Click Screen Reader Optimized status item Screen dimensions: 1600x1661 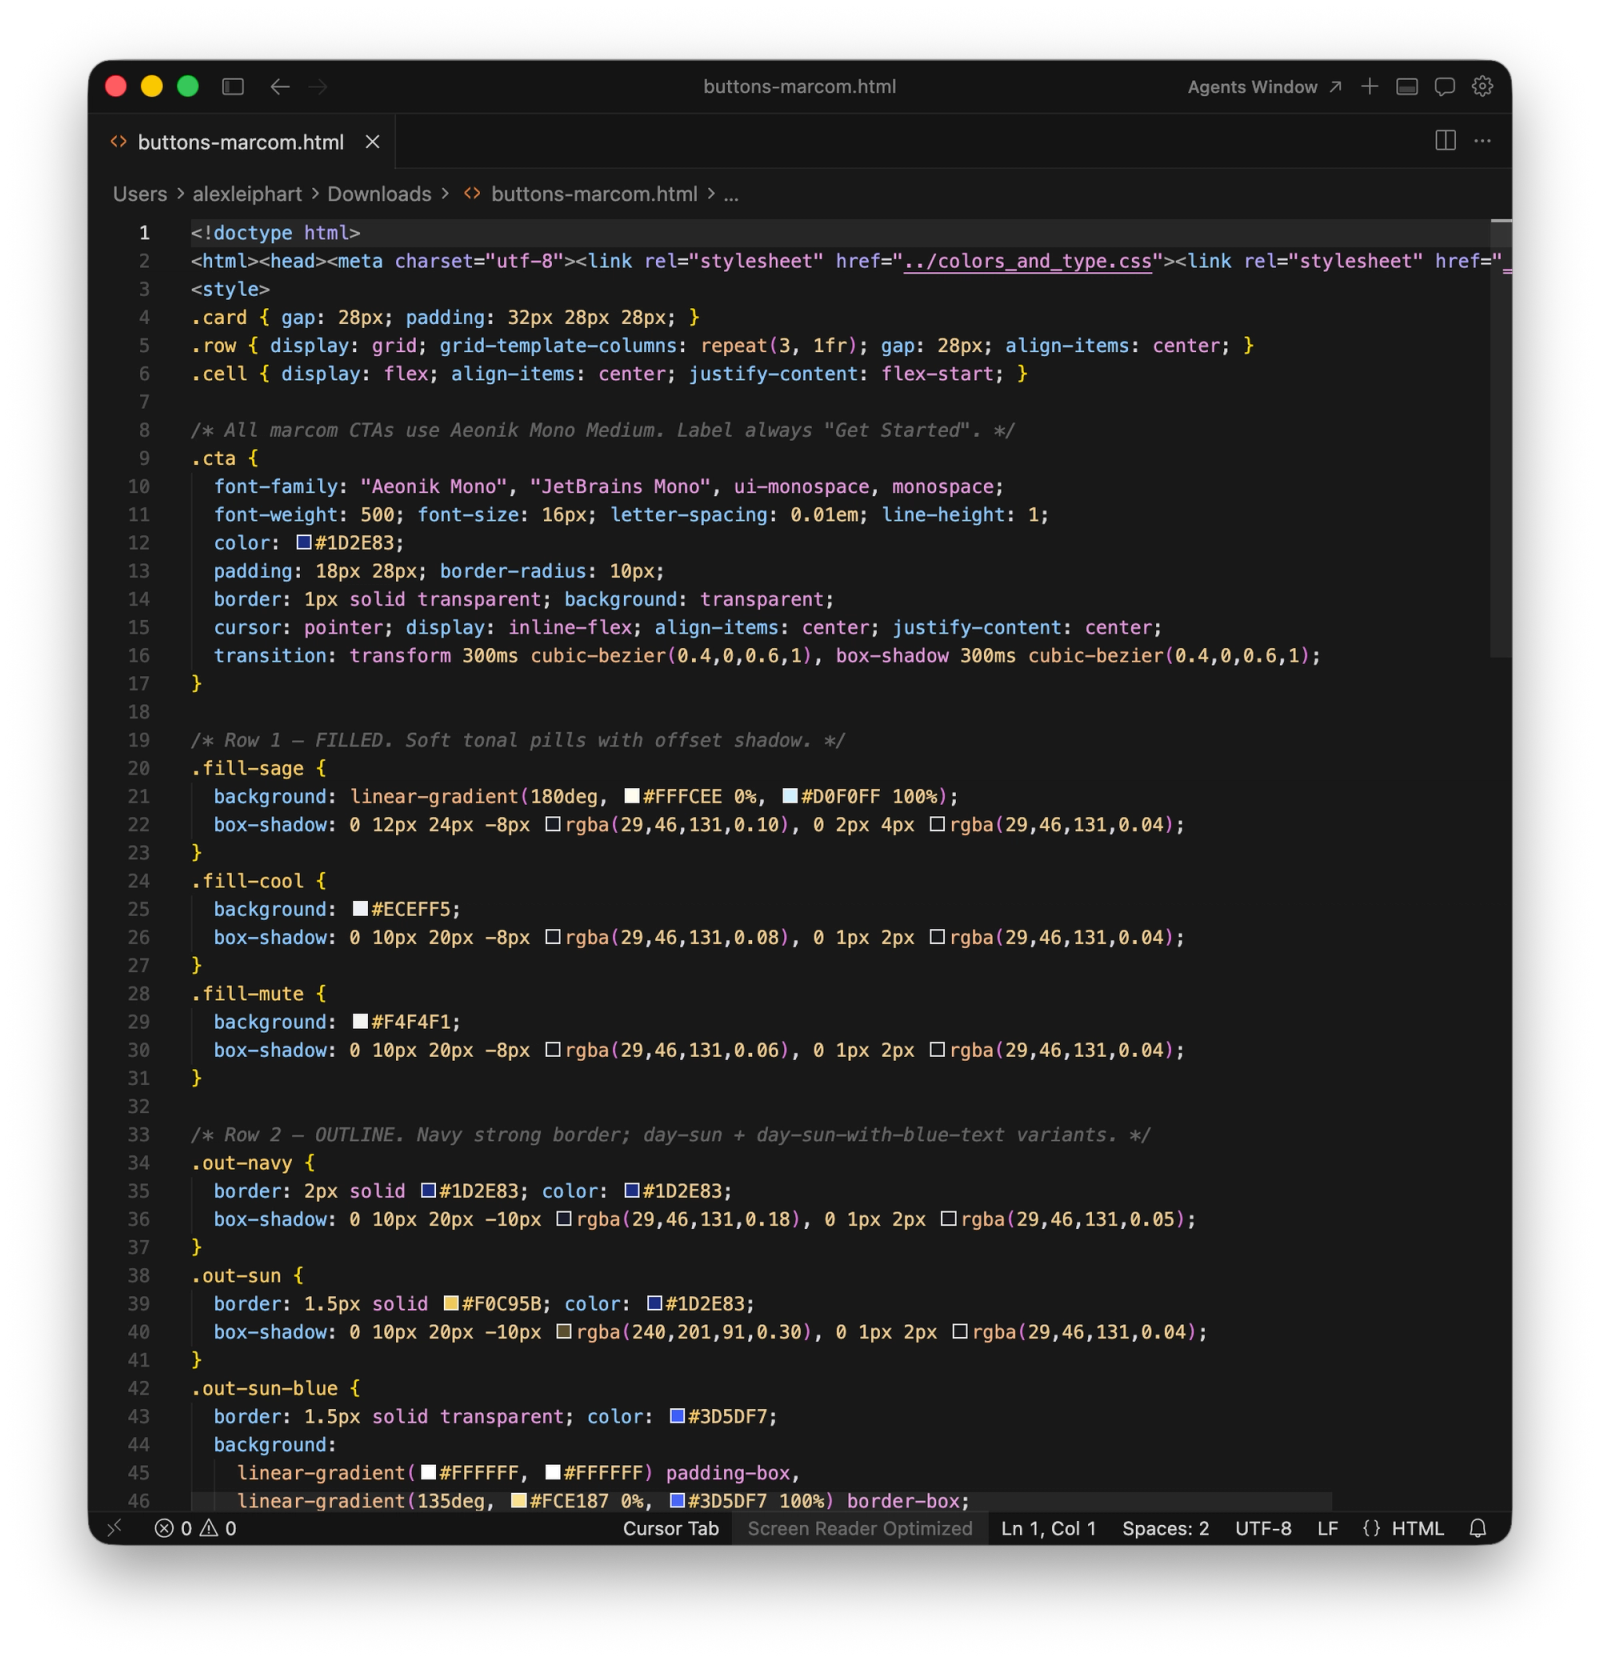click(x=860, y=1528)
